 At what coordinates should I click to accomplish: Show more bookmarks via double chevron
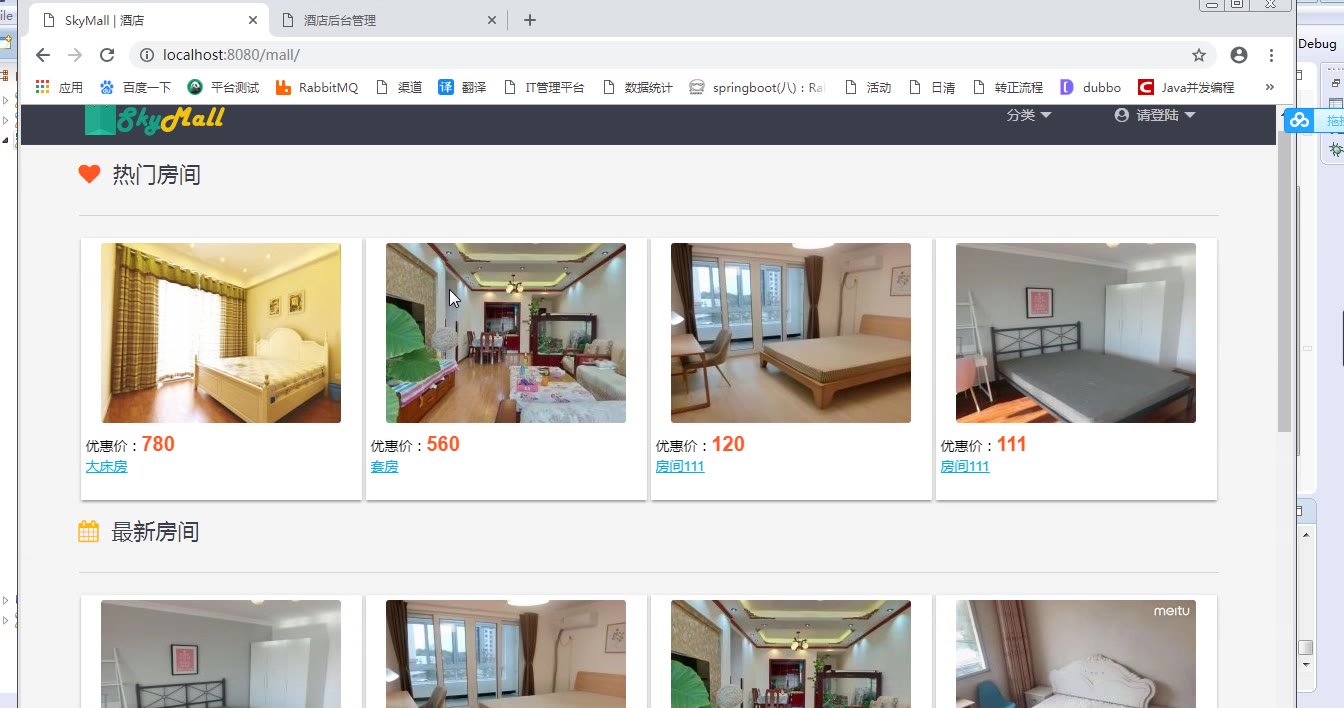click(1270, 87)
